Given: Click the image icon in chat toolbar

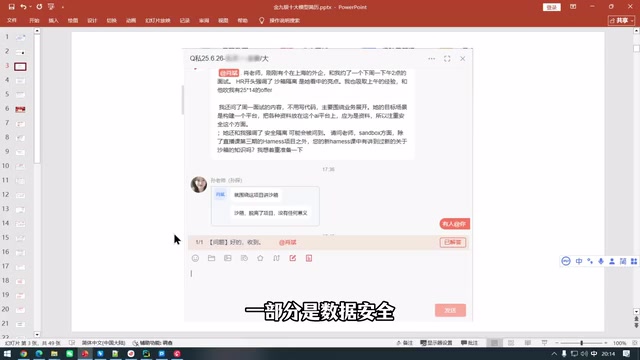Looking at the screenshot, I should coord(228,258).
